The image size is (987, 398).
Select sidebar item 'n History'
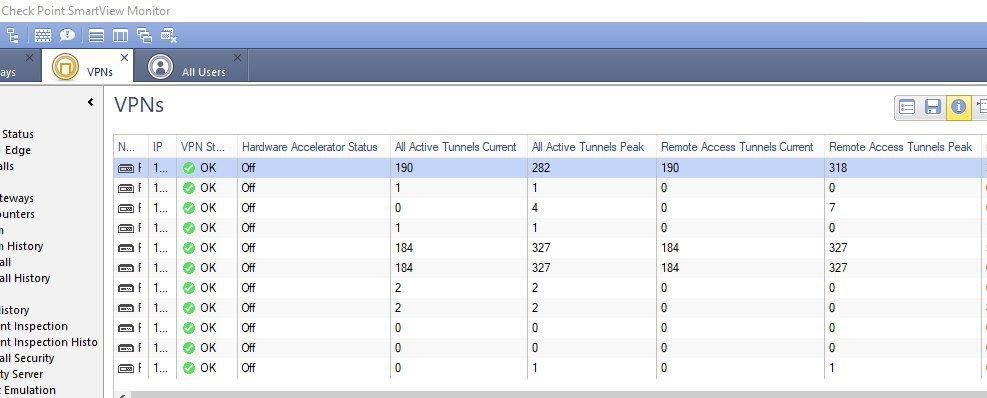[x=21, y=246]
